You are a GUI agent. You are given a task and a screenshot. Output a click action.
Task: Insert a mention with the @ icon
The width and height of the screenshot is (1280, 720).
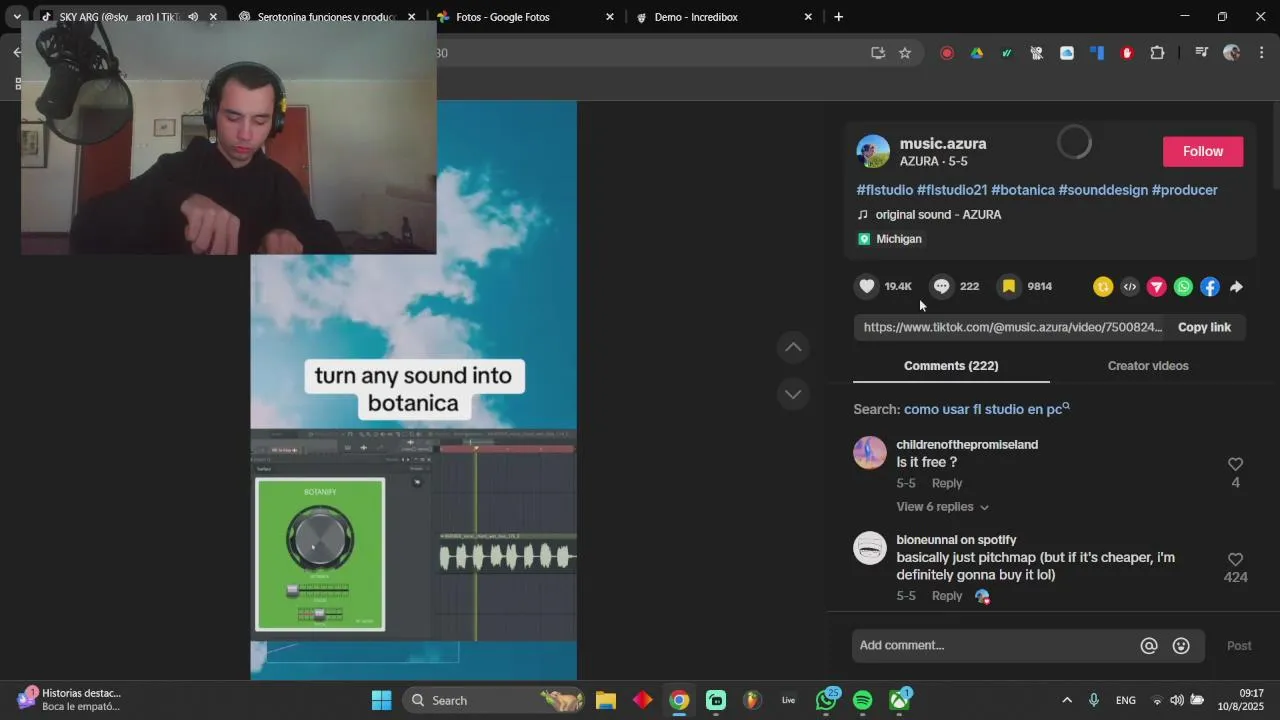pos(1149,646)
